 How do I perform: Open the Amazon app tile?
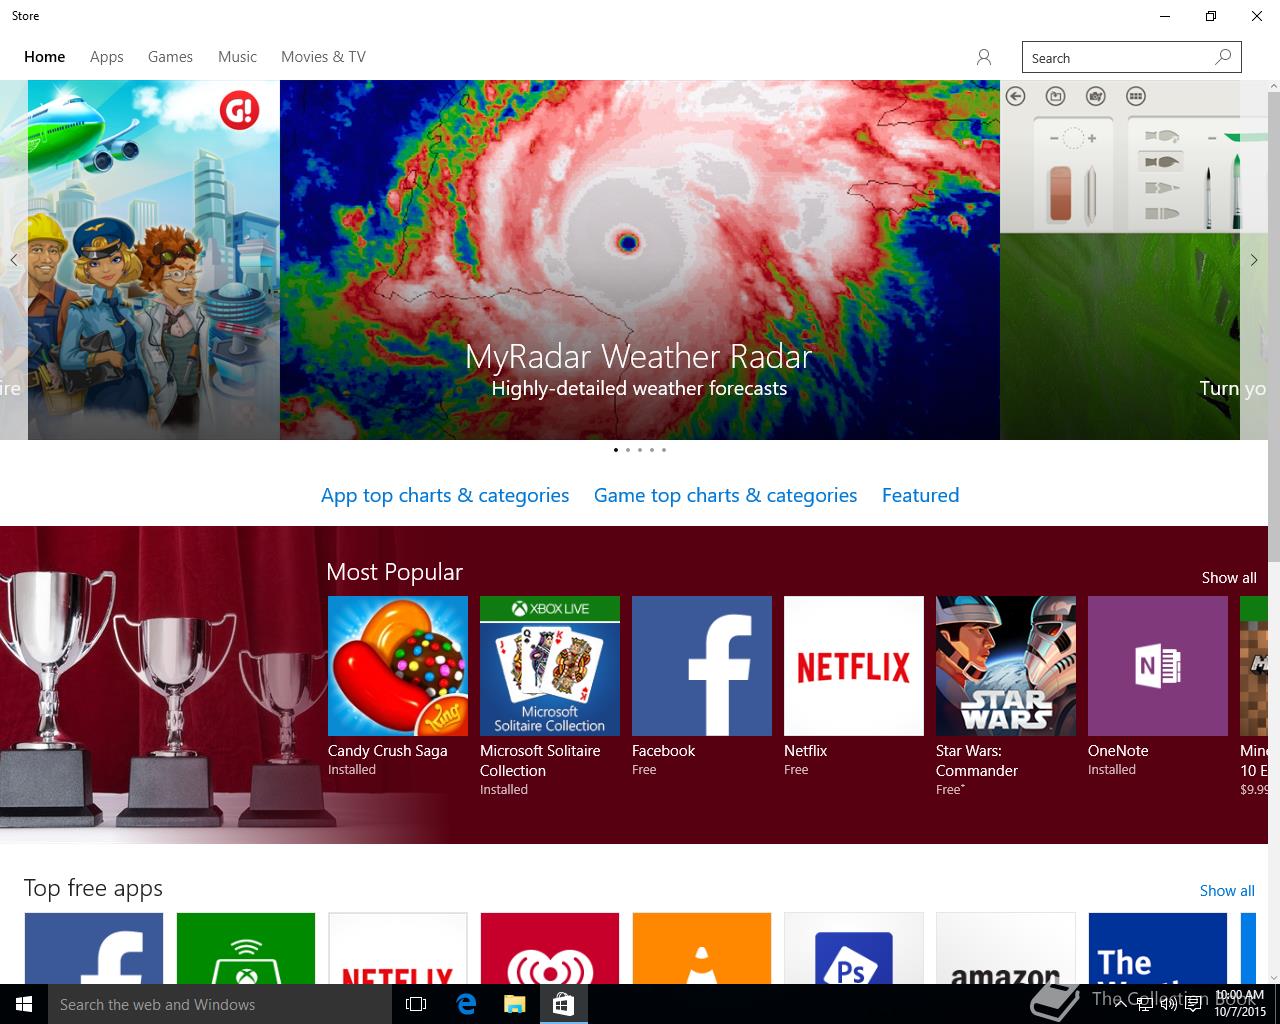pyautogui.click(x=1006, y=948)
